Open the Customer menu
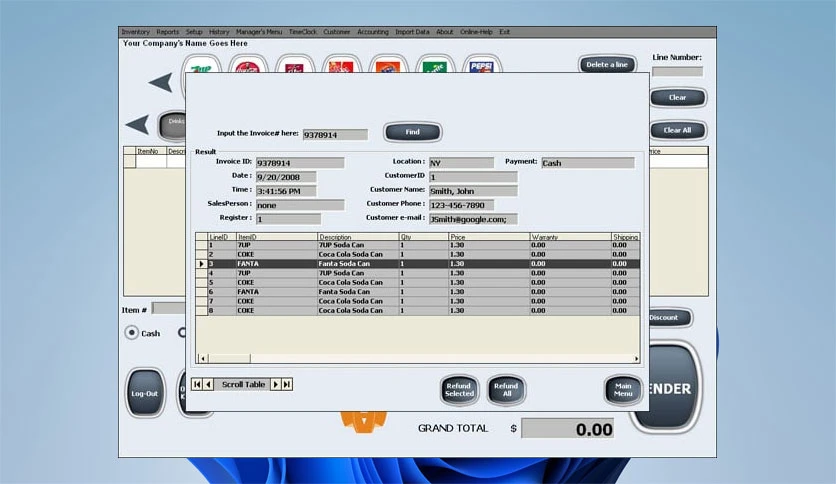 [337, 32]
